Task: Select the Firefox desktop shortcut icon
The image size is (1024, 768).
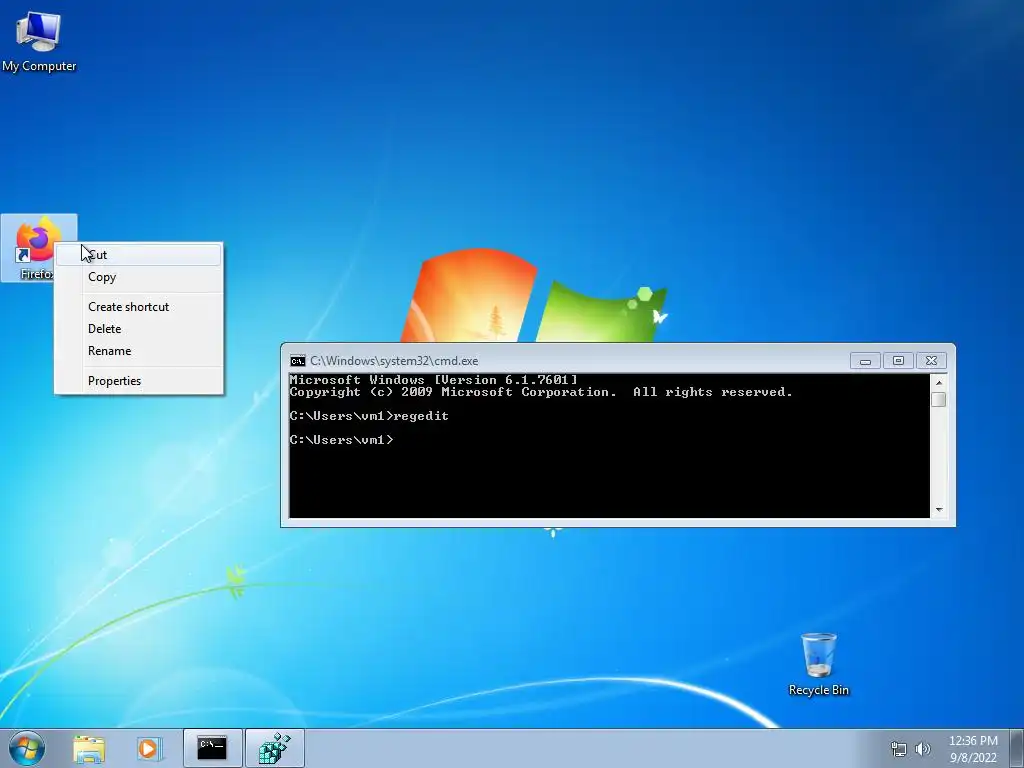Action: [x=39, y=248]
